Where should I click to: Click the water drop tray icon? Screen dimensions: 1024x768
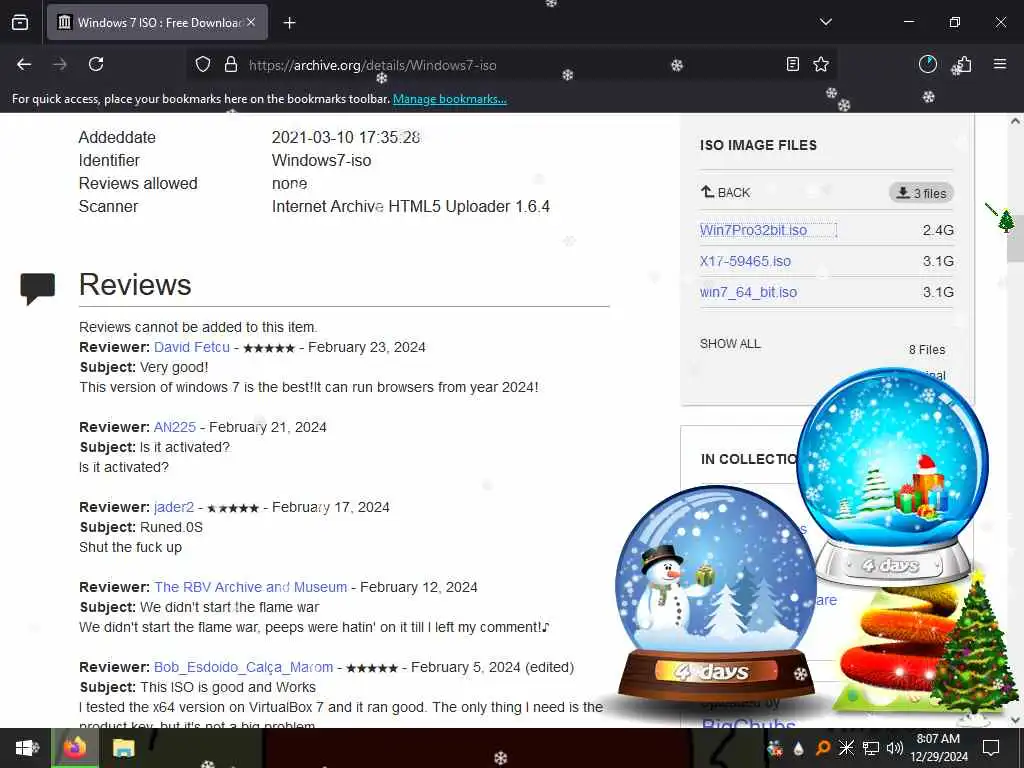[x=799, y=748]
